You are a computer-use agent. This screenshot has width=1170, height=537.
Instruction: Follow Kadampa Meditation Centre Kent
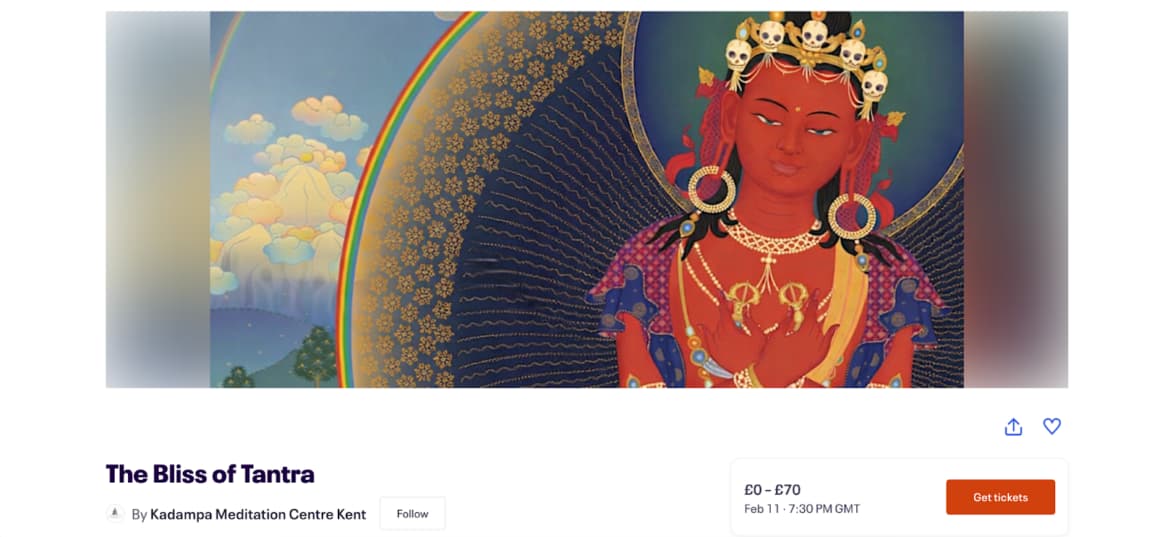[412, 513]
